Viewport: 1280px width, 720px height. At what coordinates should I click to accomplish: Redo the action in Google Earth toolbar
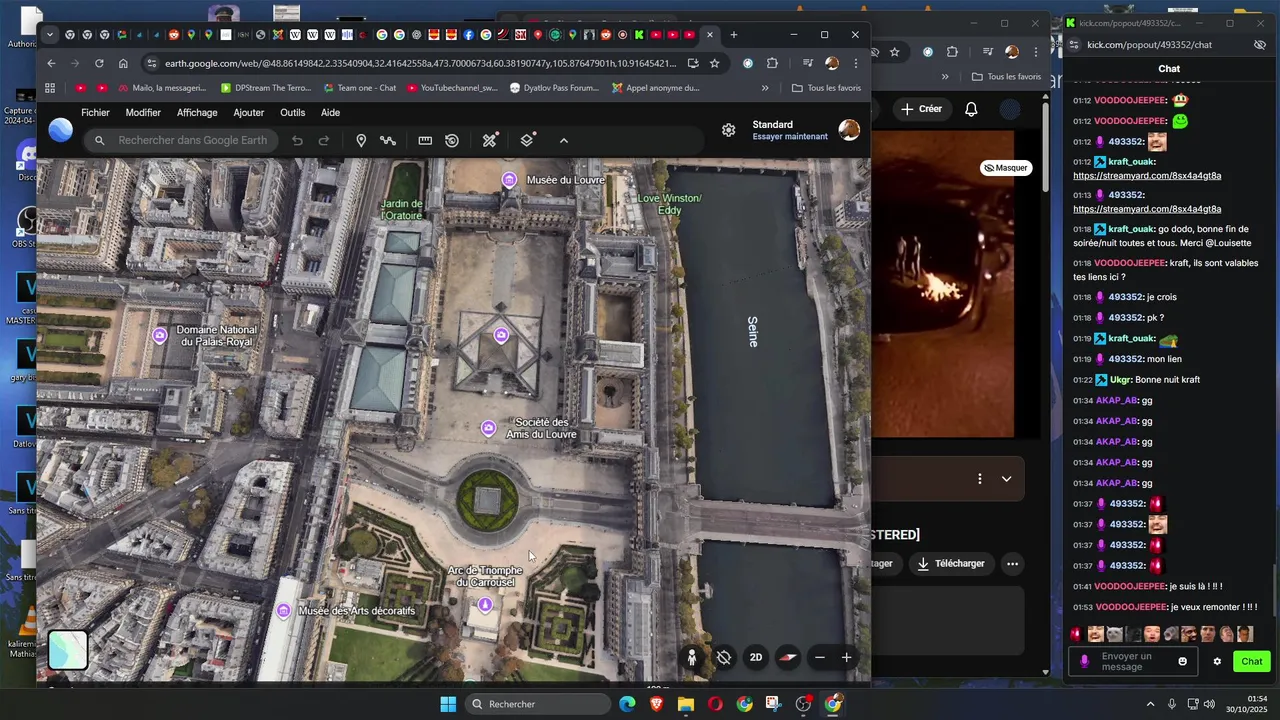(324, 141)
